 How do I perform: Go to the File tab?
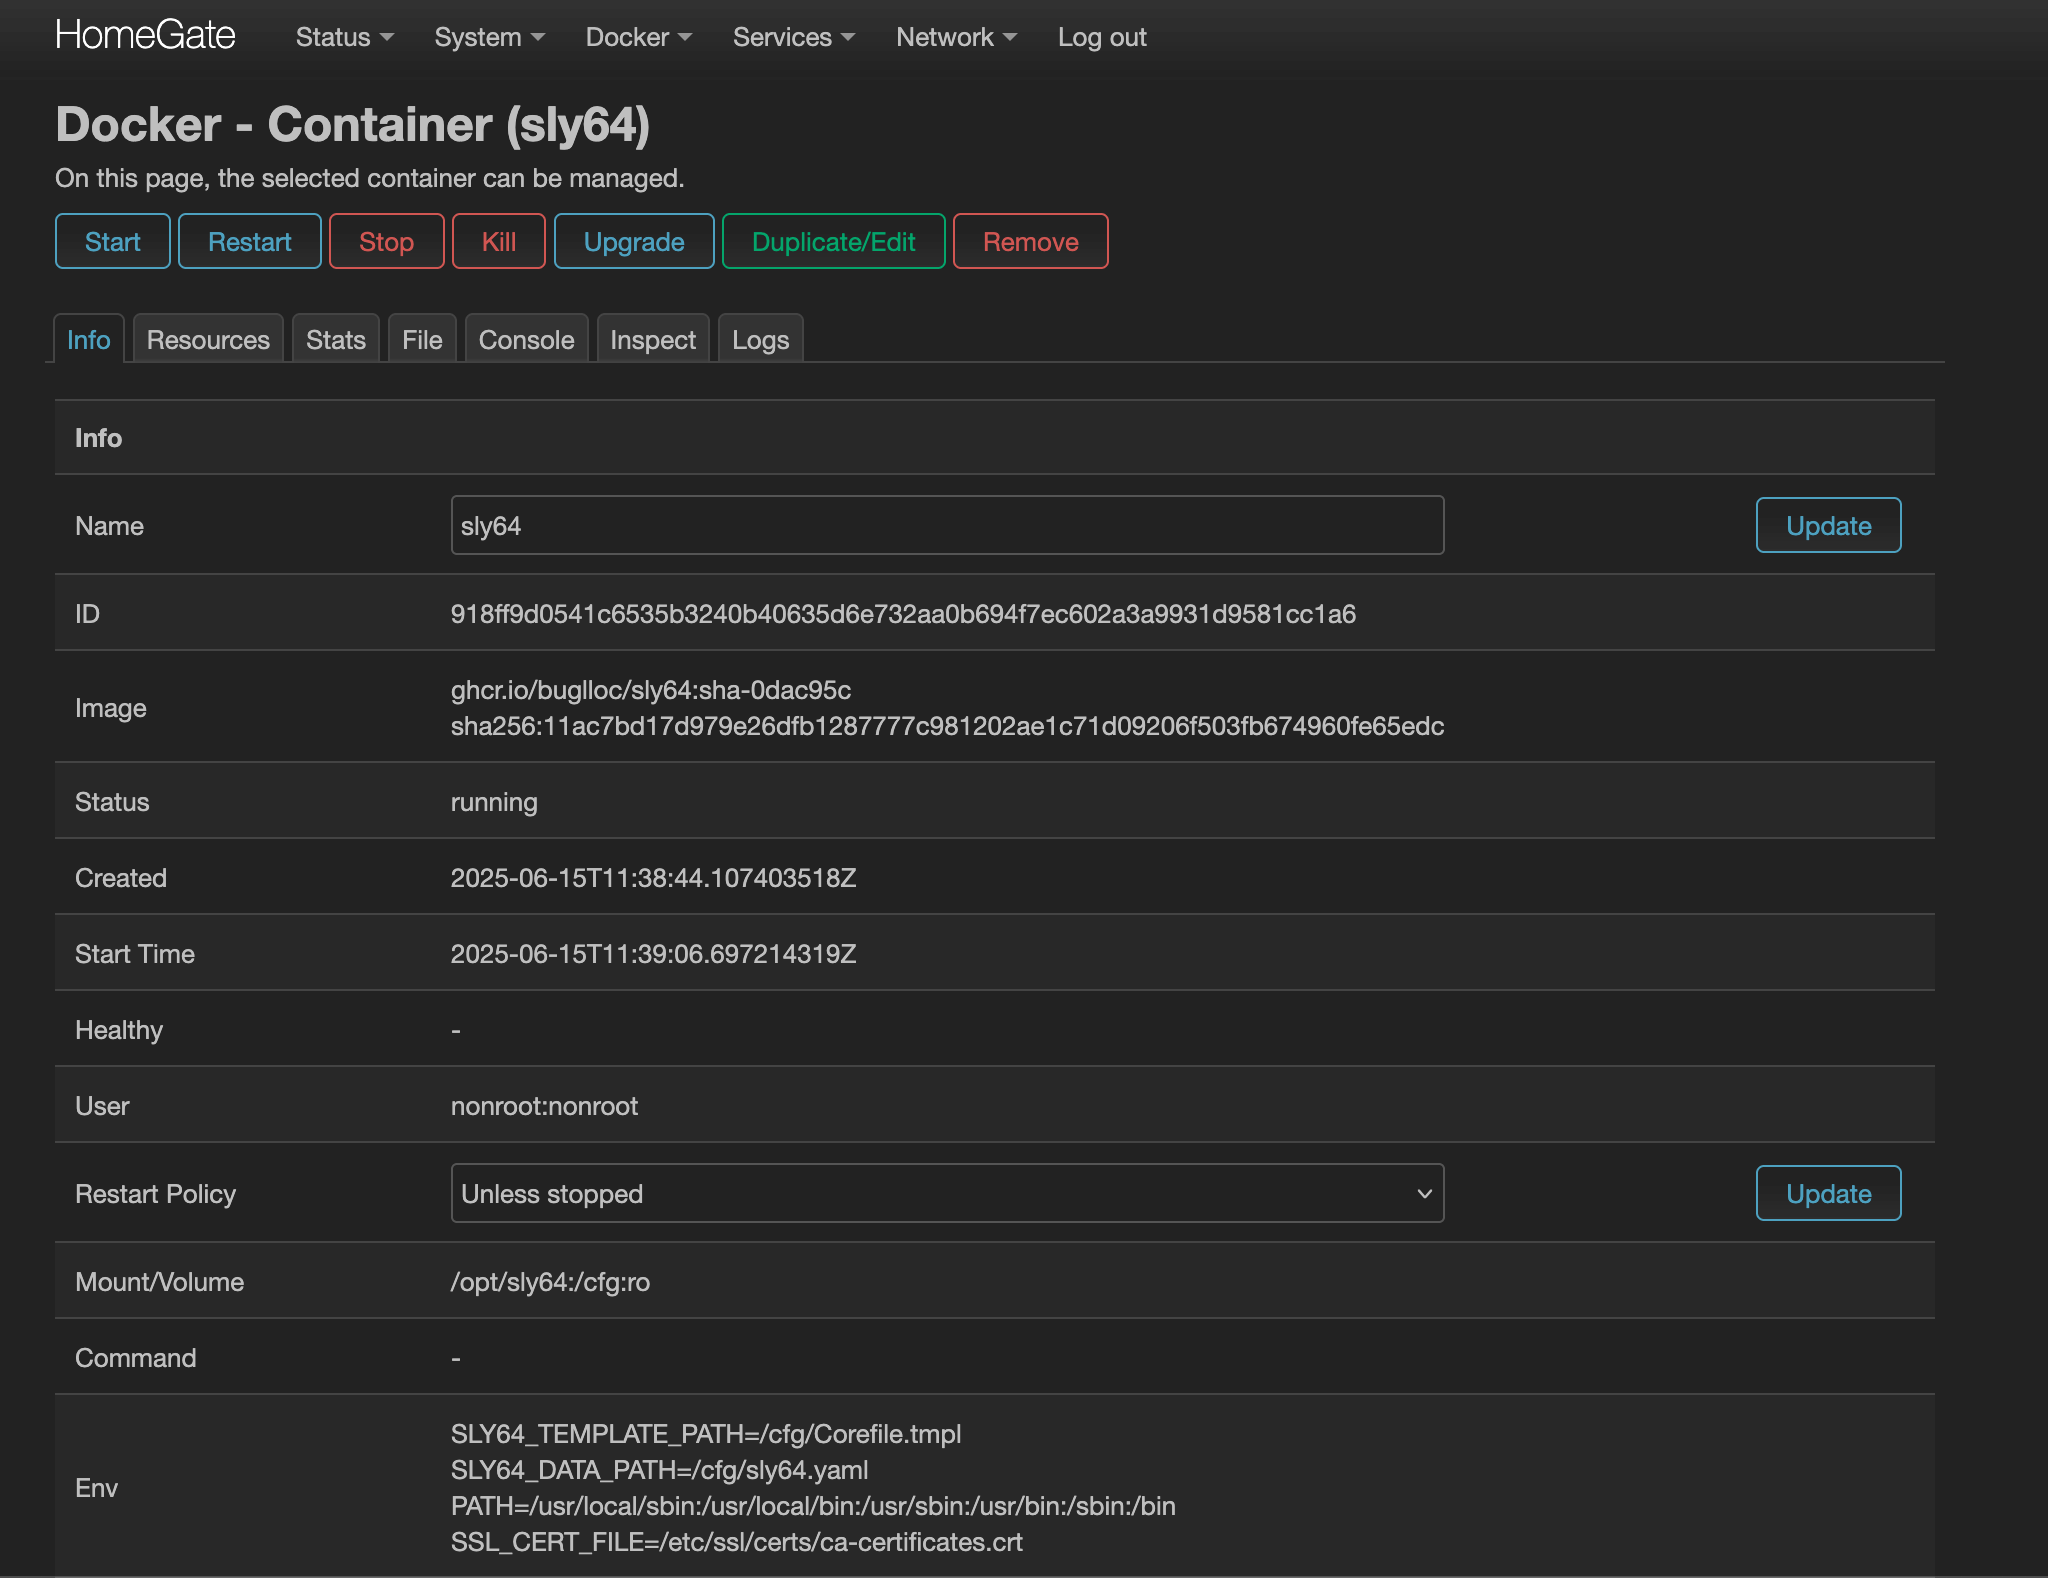coord(422,339)
